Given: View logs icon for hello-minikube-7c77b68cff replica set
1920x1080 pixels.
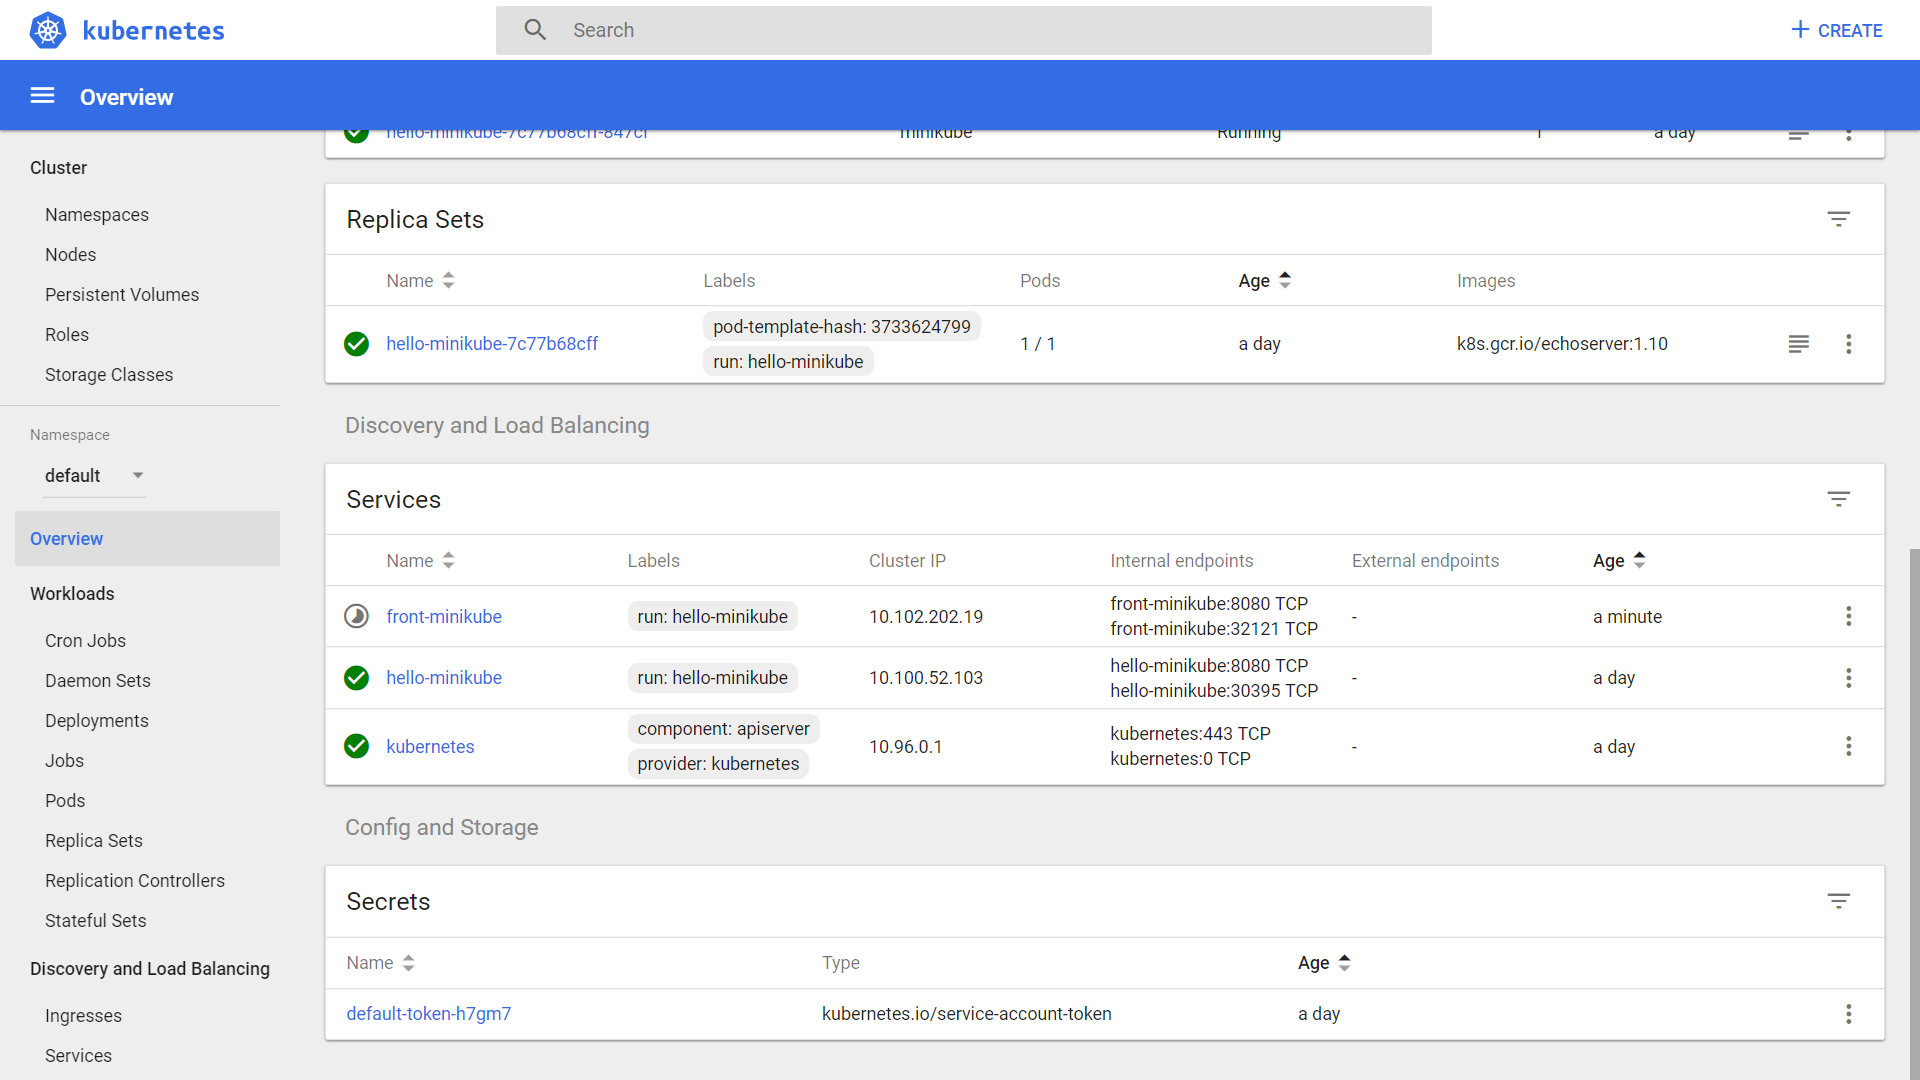Looking at the screenshot, I should [x=1798, y=344].
